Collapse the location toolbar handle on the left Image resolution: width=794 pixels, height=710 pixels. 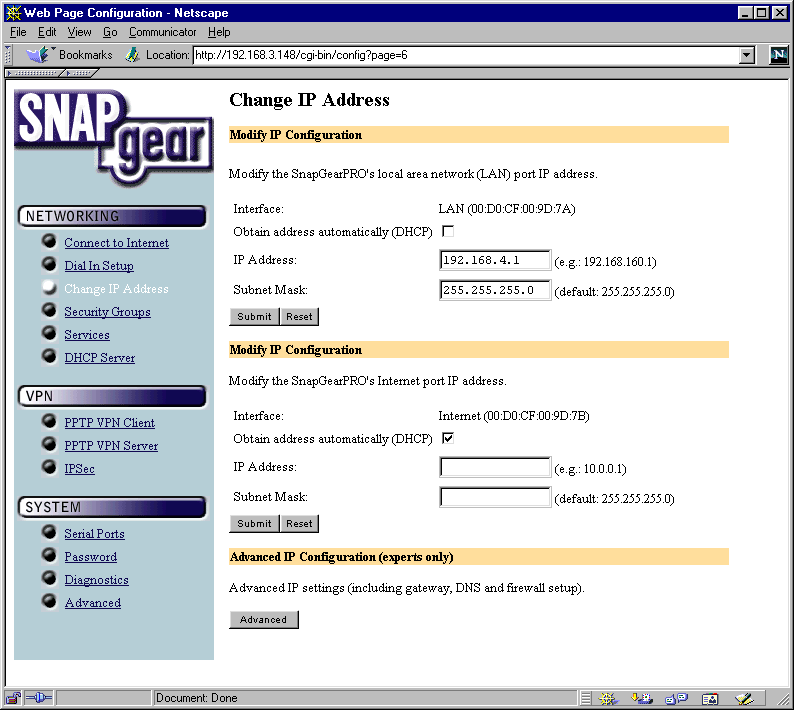pos(8,55)
